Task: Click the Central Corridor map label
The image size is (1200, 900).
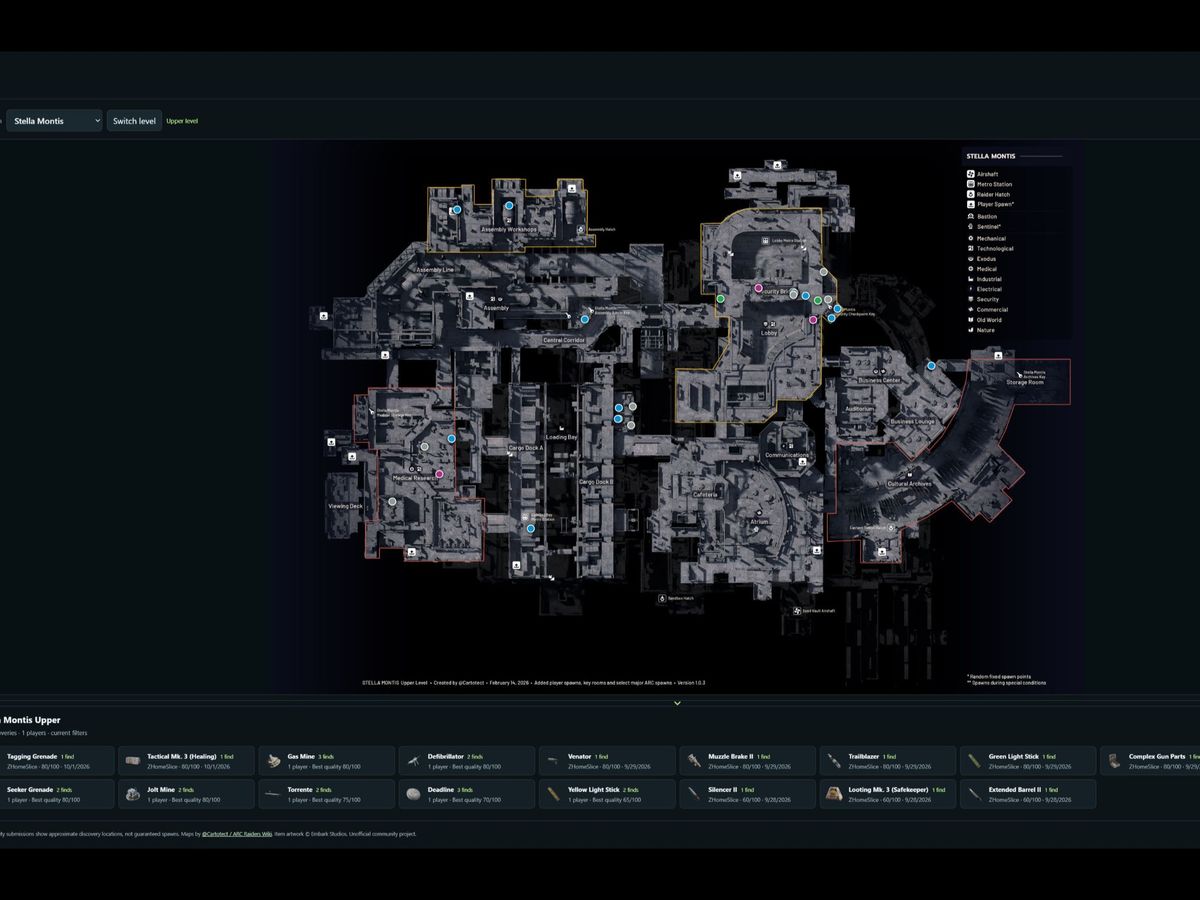Action: (x=564, y=340)
